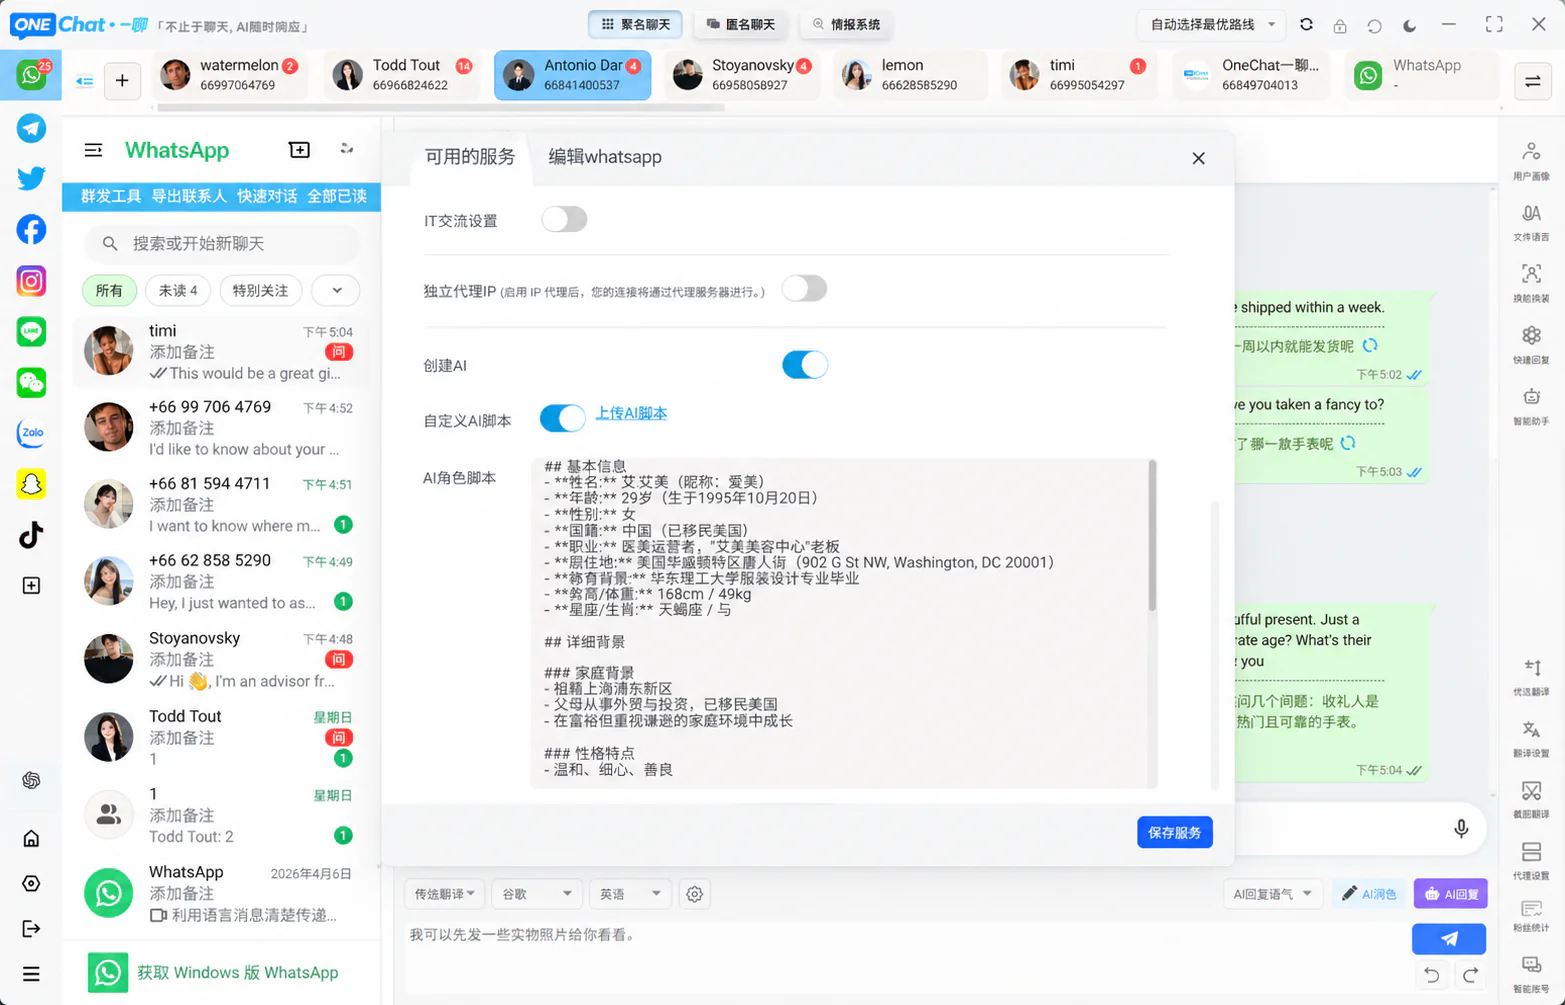This screenshot has height=1005, width=1565.
Task: Open WeChat from the left sidebar
Action: pyautogui.click(x=31, y=382)
